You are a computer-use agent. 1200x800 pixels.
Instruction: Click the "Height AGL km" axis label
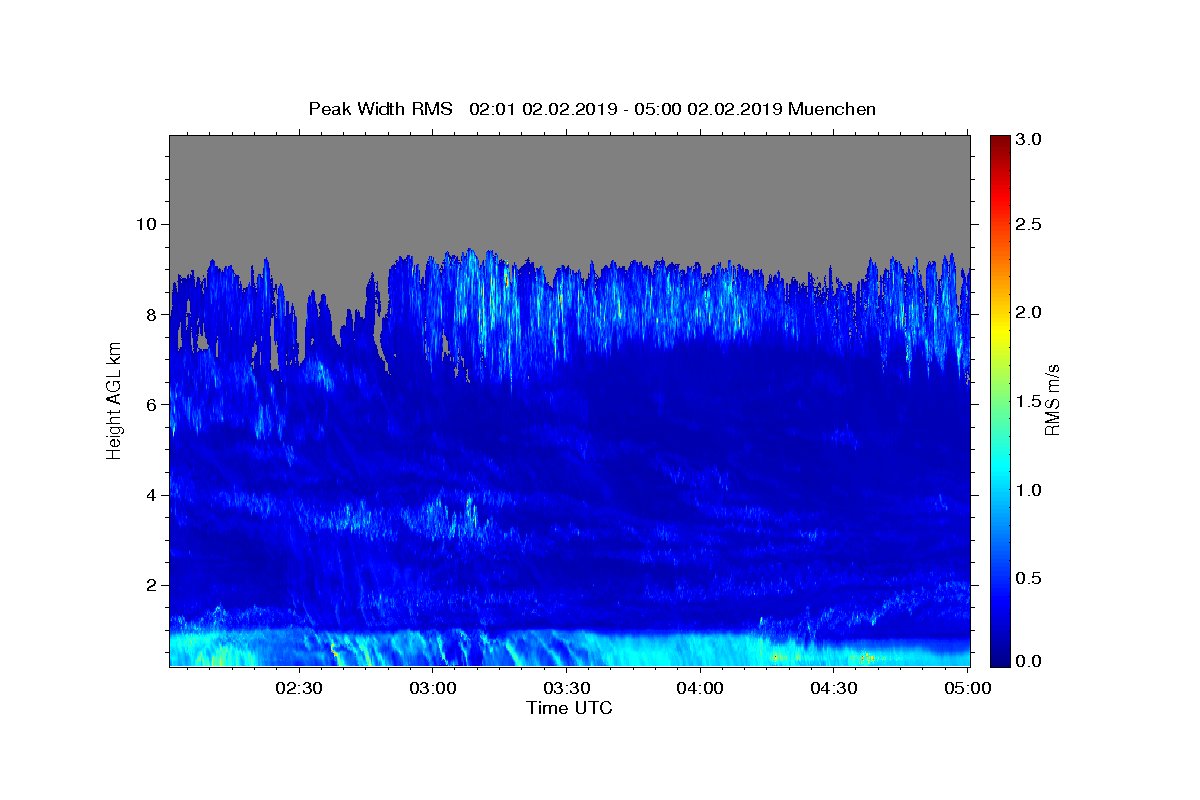pos(114,399)
